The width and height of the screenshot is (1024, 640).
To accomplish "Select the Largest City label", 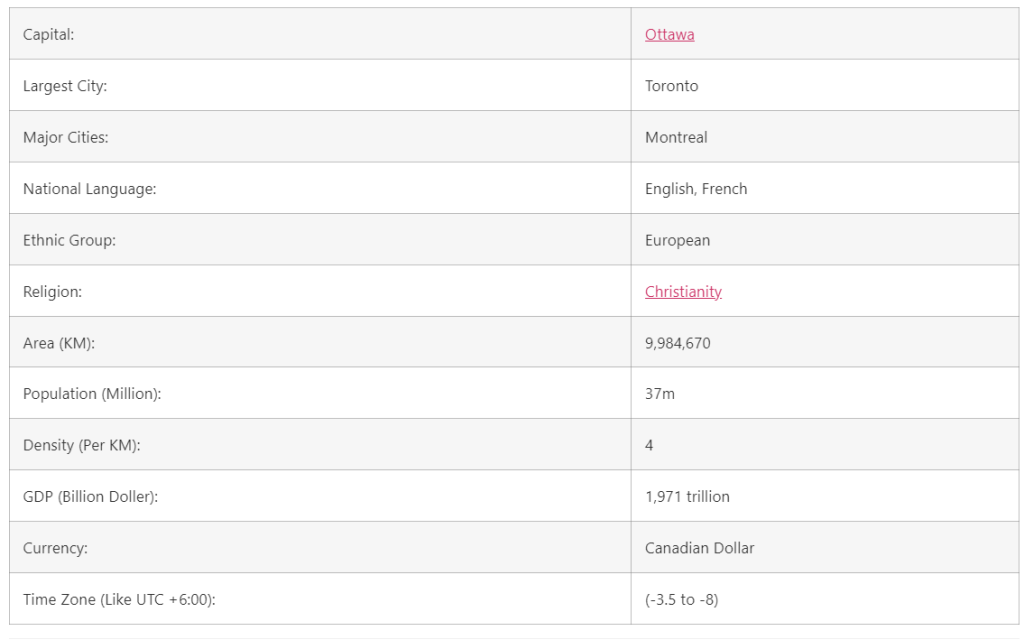I will coord(65,86).
